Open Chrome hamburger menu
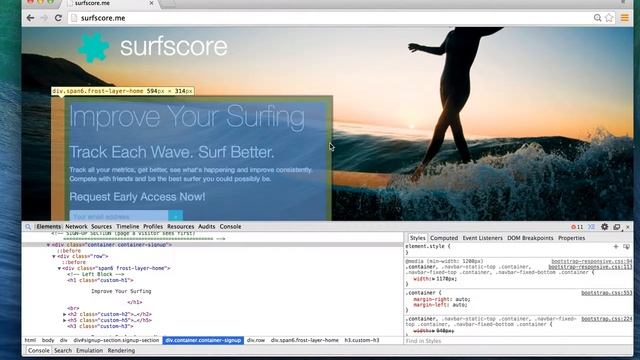 (624, 18)
